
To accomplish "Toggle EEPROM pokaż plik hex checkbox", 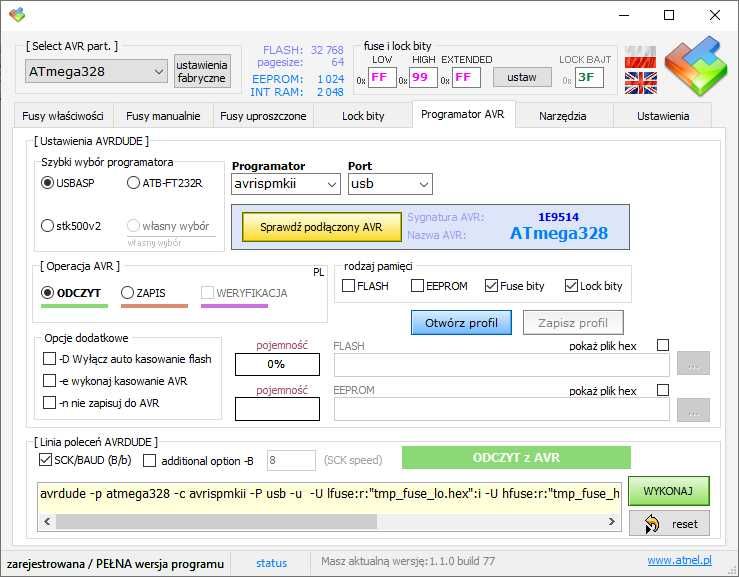I will click(x=663, y=390).
